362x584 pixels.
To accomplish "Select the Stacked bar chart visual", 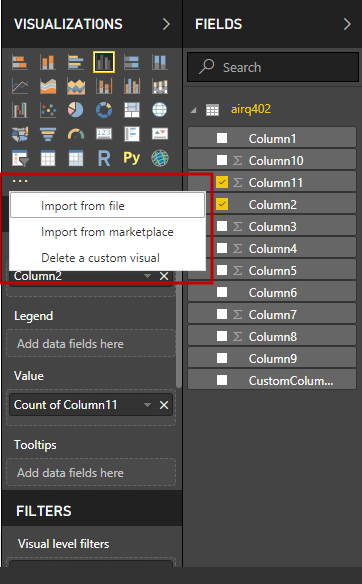I will 20,62.
